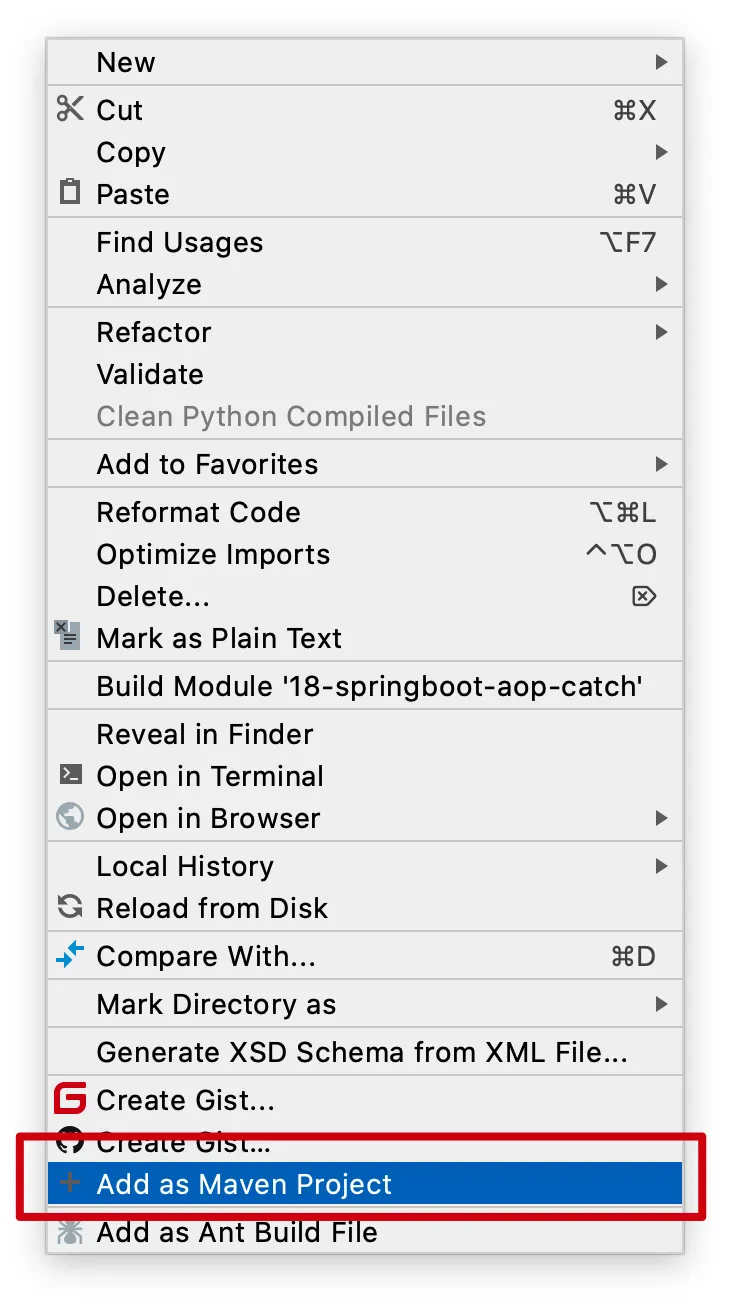Screen dimensions: 730x1308
Task: Choose Find Usages from the menu
Action: [365, 242]
